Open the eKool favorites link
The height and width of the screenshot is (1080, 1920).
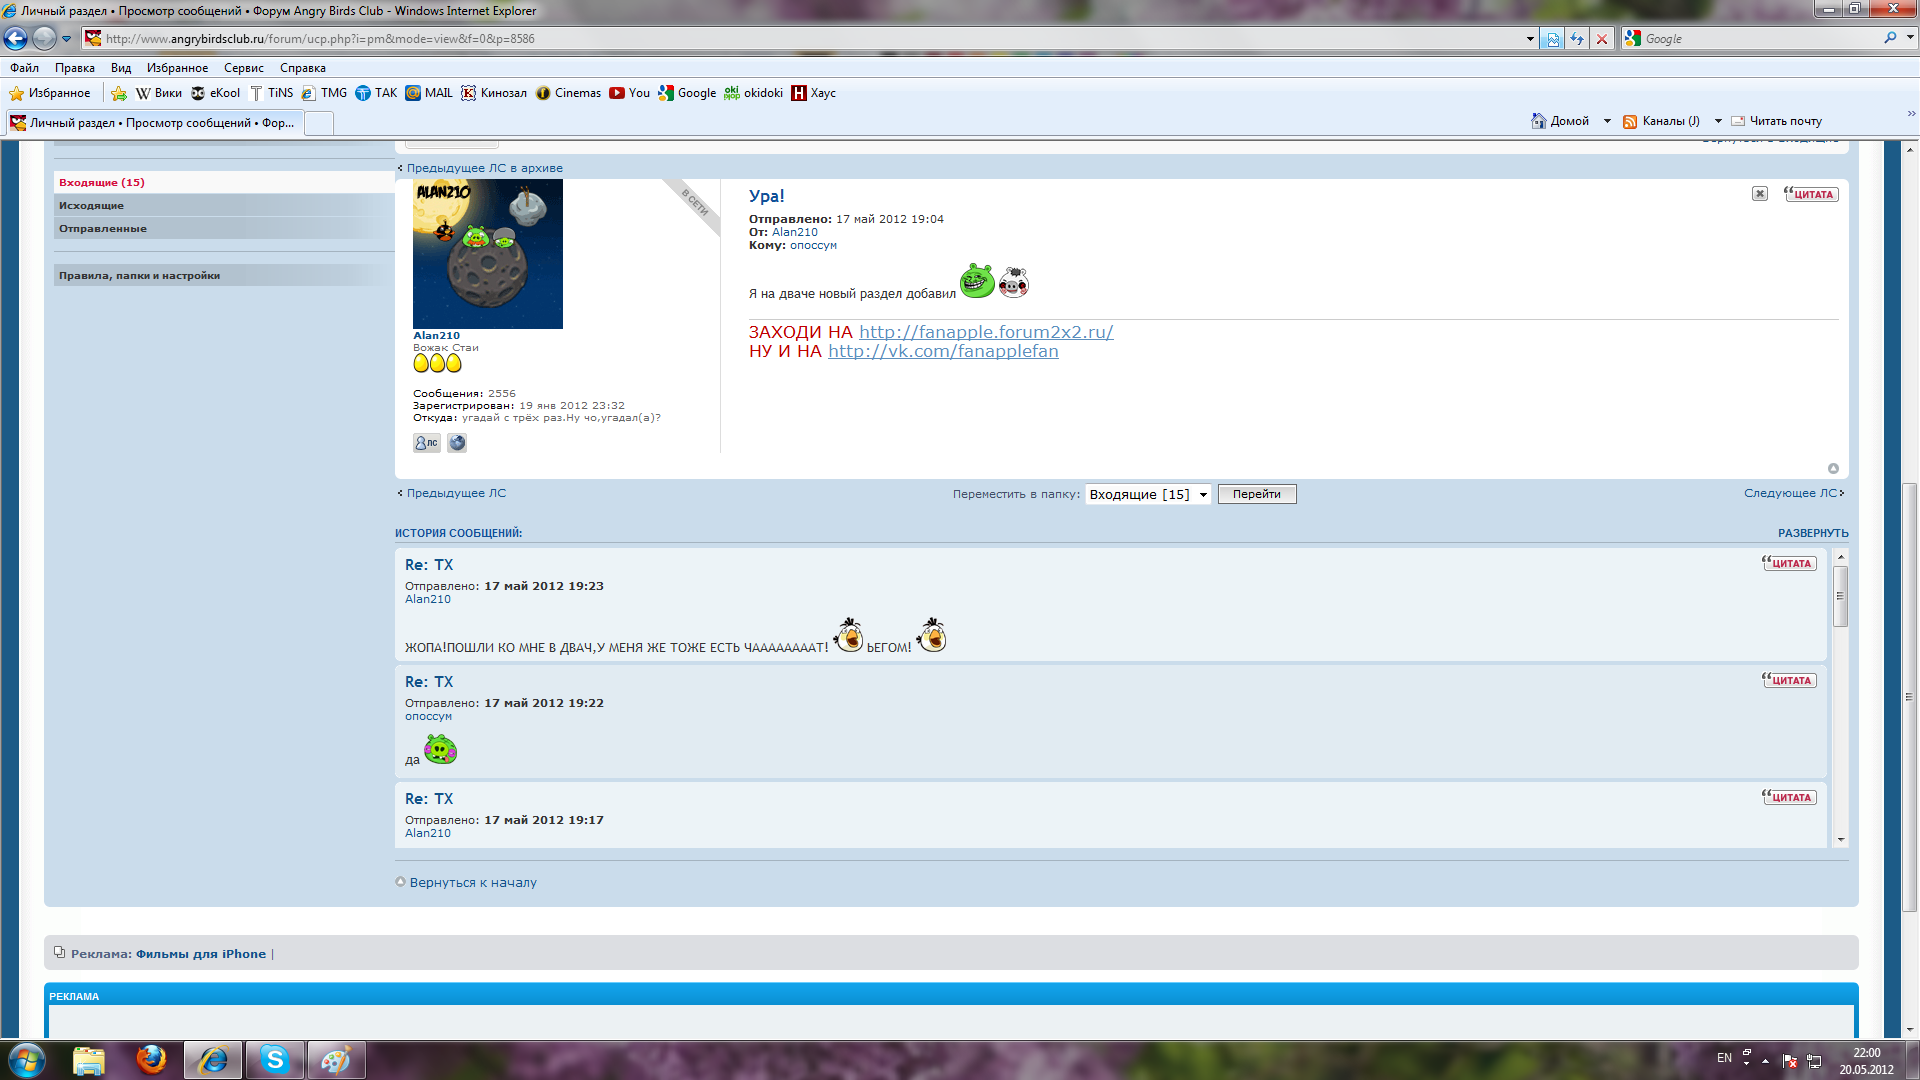[x=216, y=93]
